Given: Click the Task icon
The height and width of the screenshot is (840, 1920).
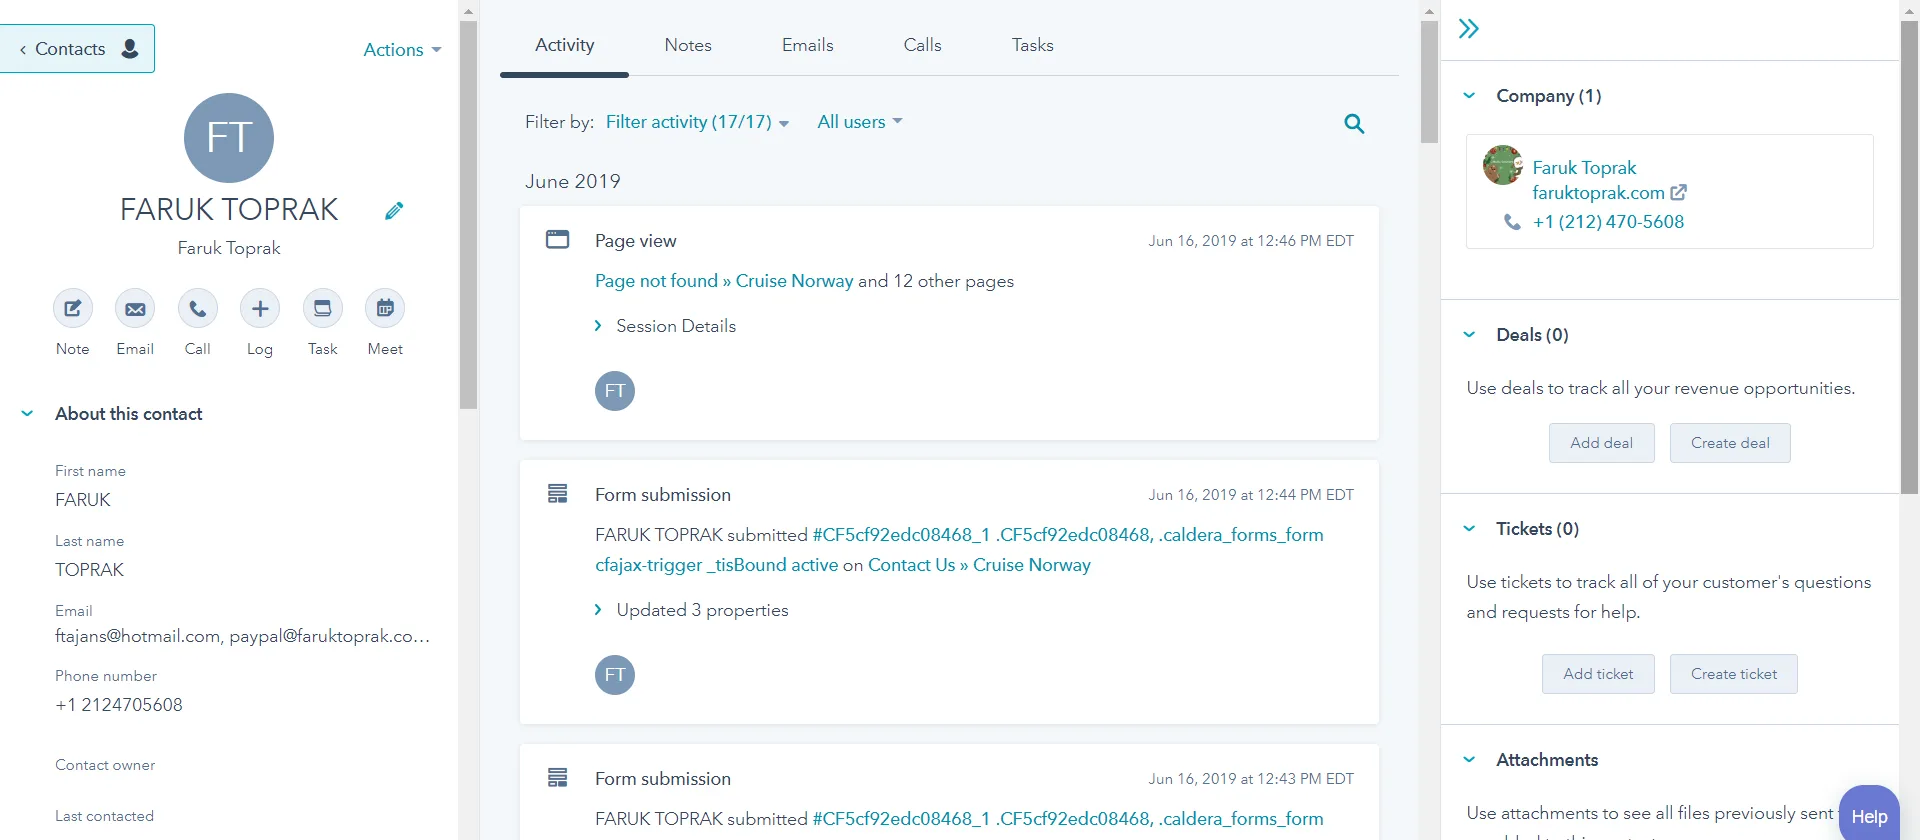Looking at the screenshot, I should pyautogui.click(x=323, y=309).
